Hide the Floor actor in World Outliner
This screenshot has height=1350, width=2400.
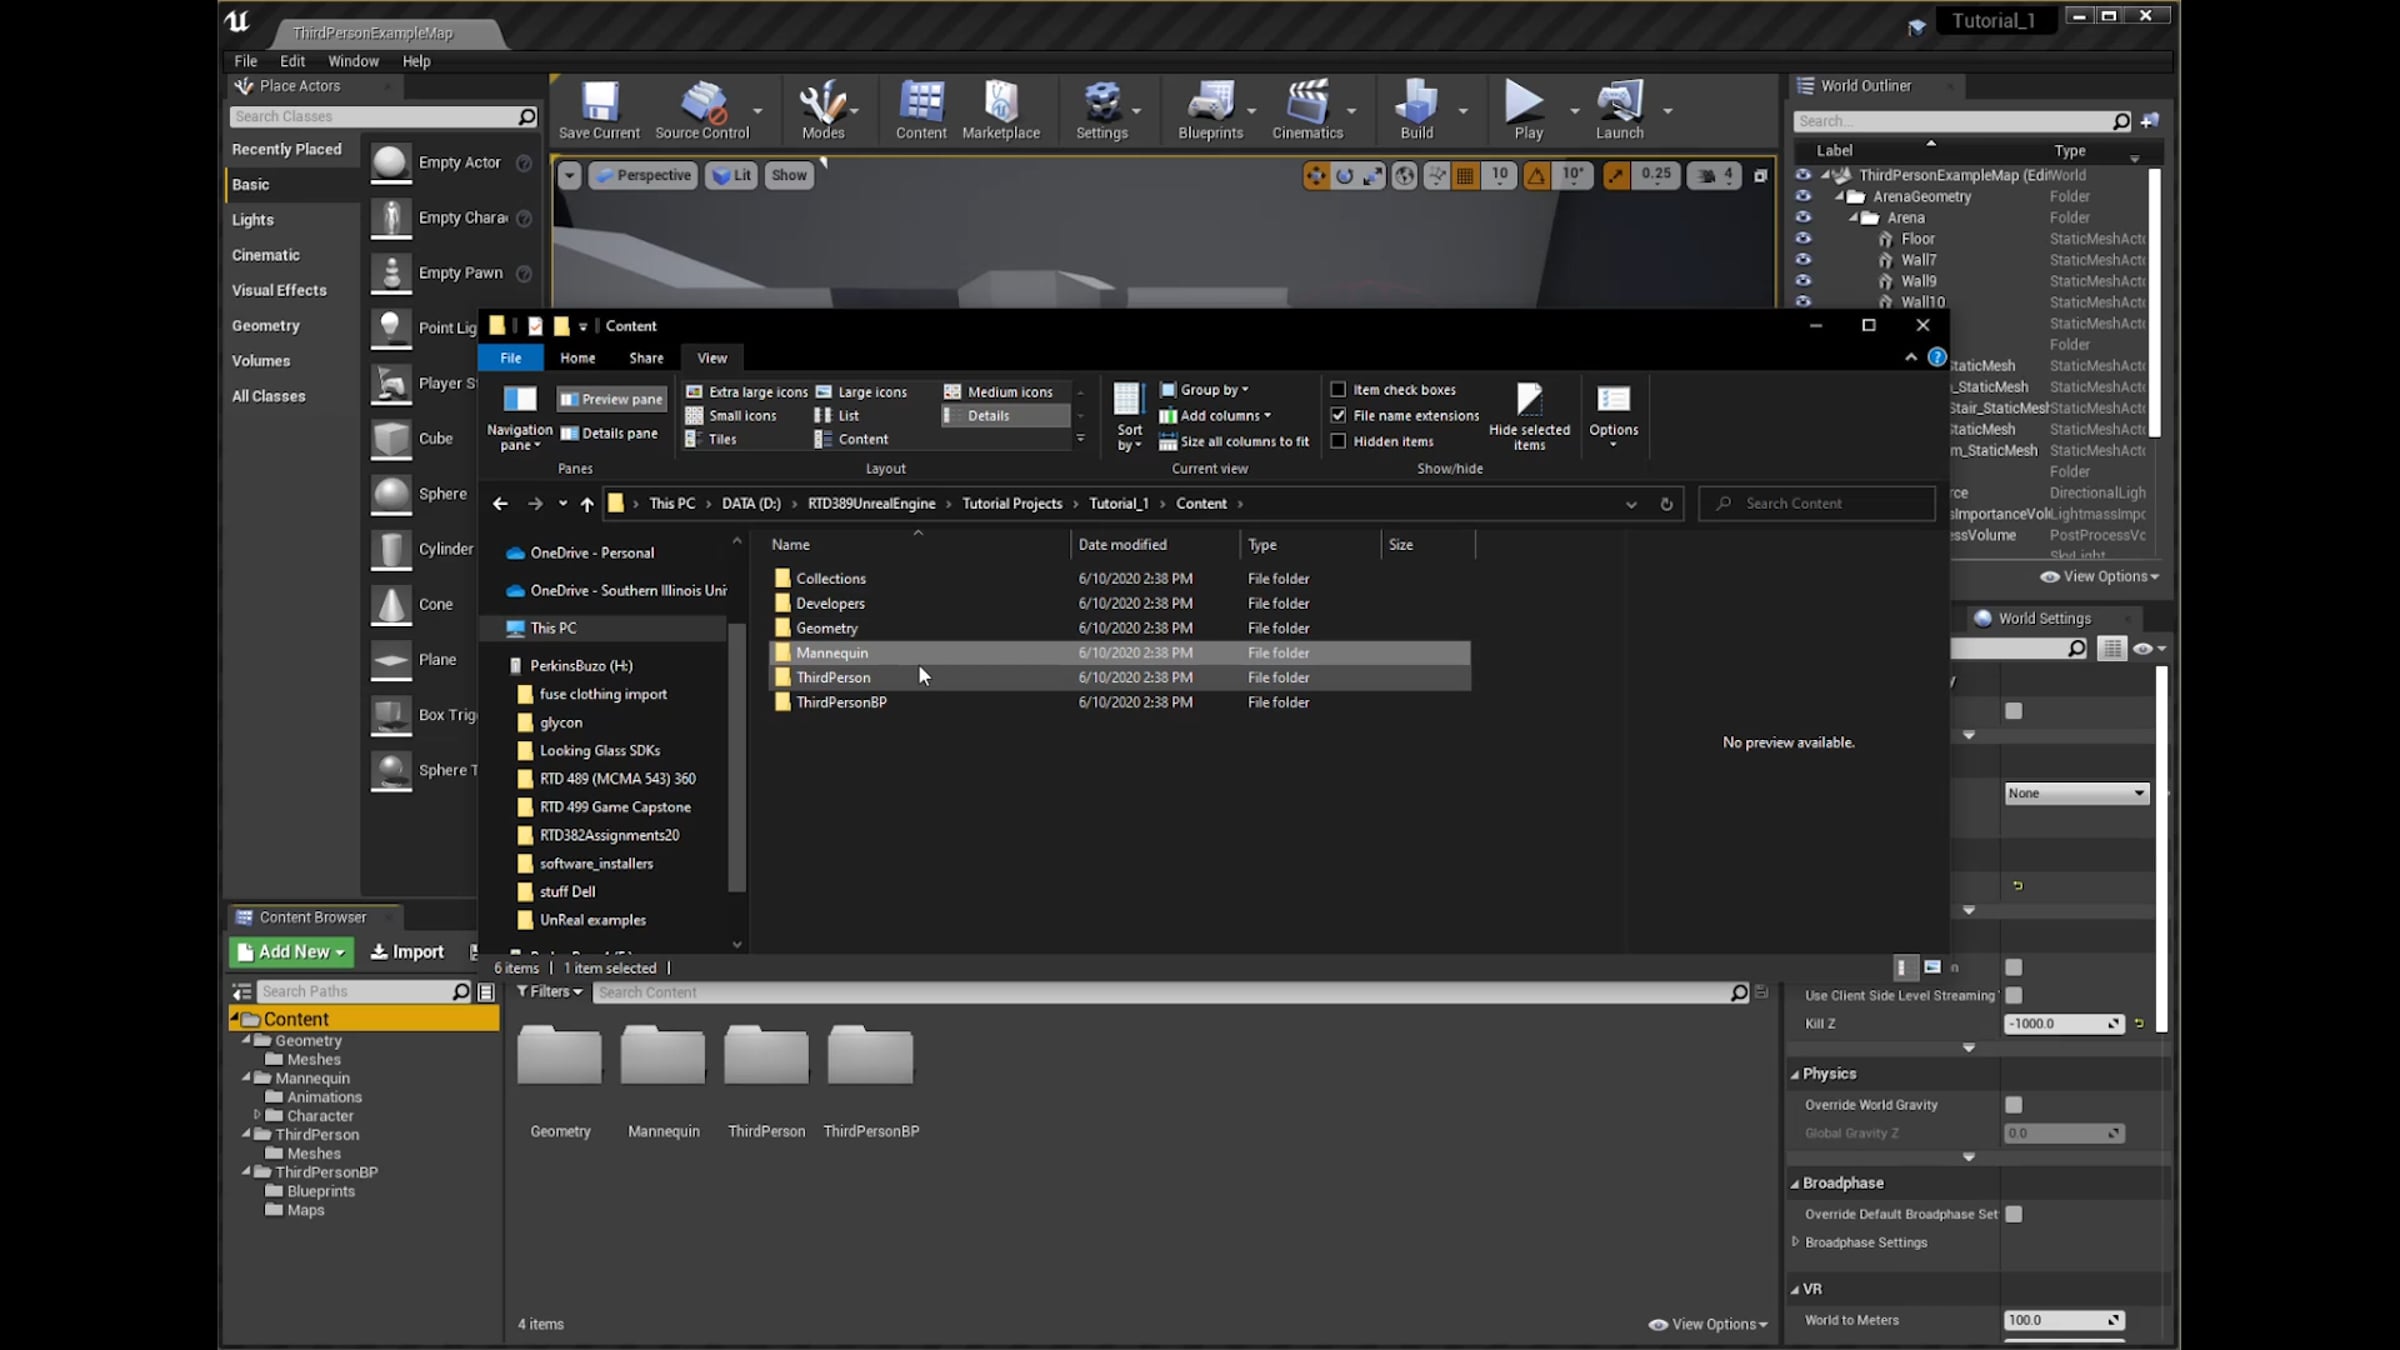coord(1803,238)
